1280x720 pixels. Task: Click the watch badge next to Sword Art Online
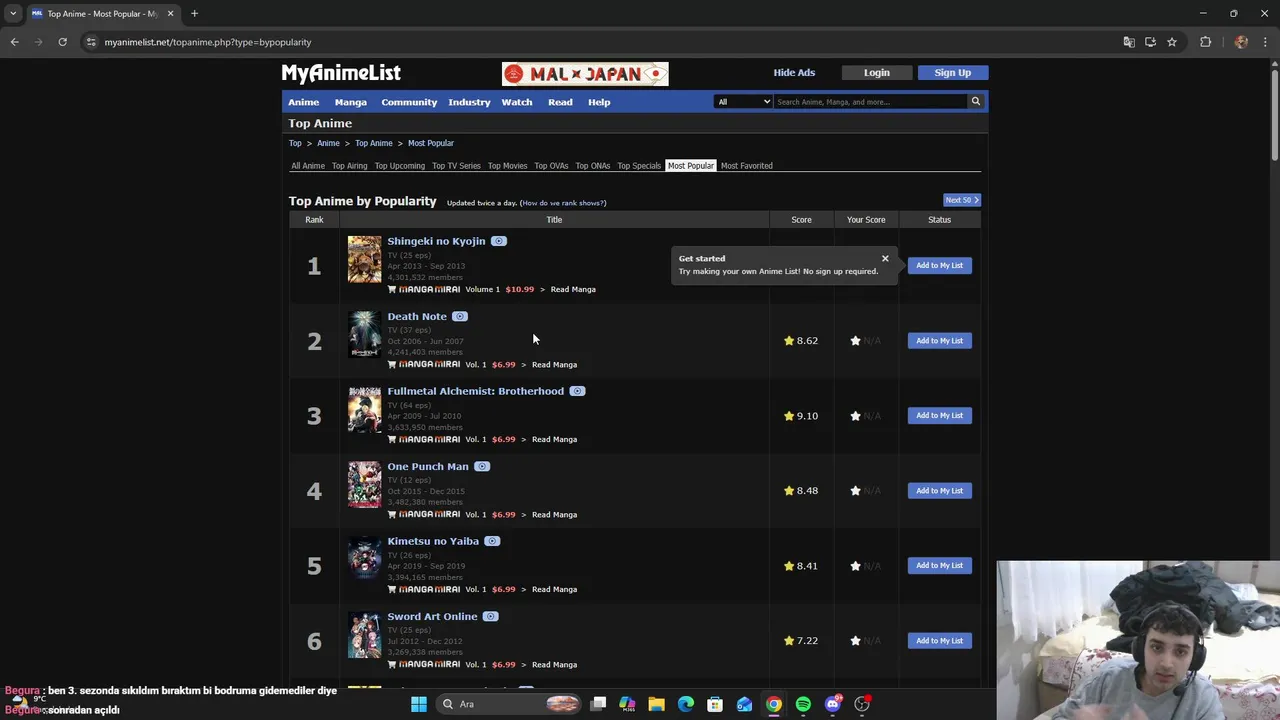(491, 616)
